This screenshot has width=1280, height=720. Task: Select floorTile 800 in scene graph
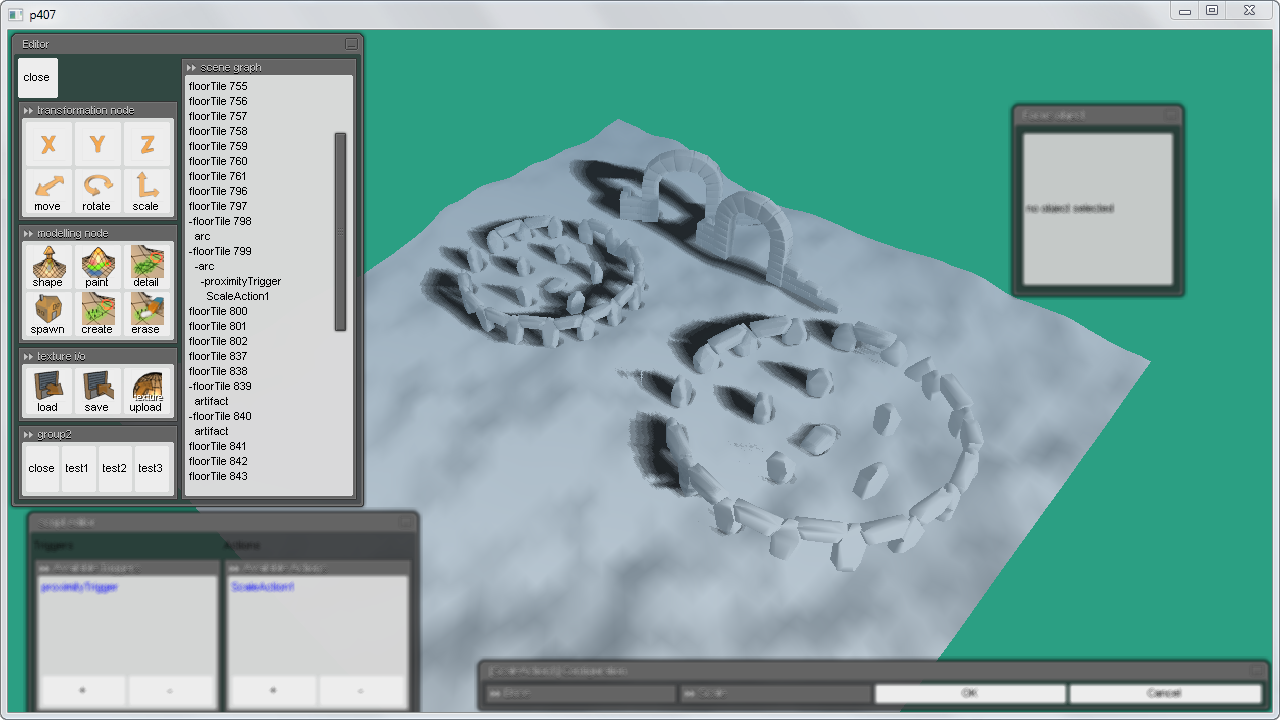[x=218, y=311]
